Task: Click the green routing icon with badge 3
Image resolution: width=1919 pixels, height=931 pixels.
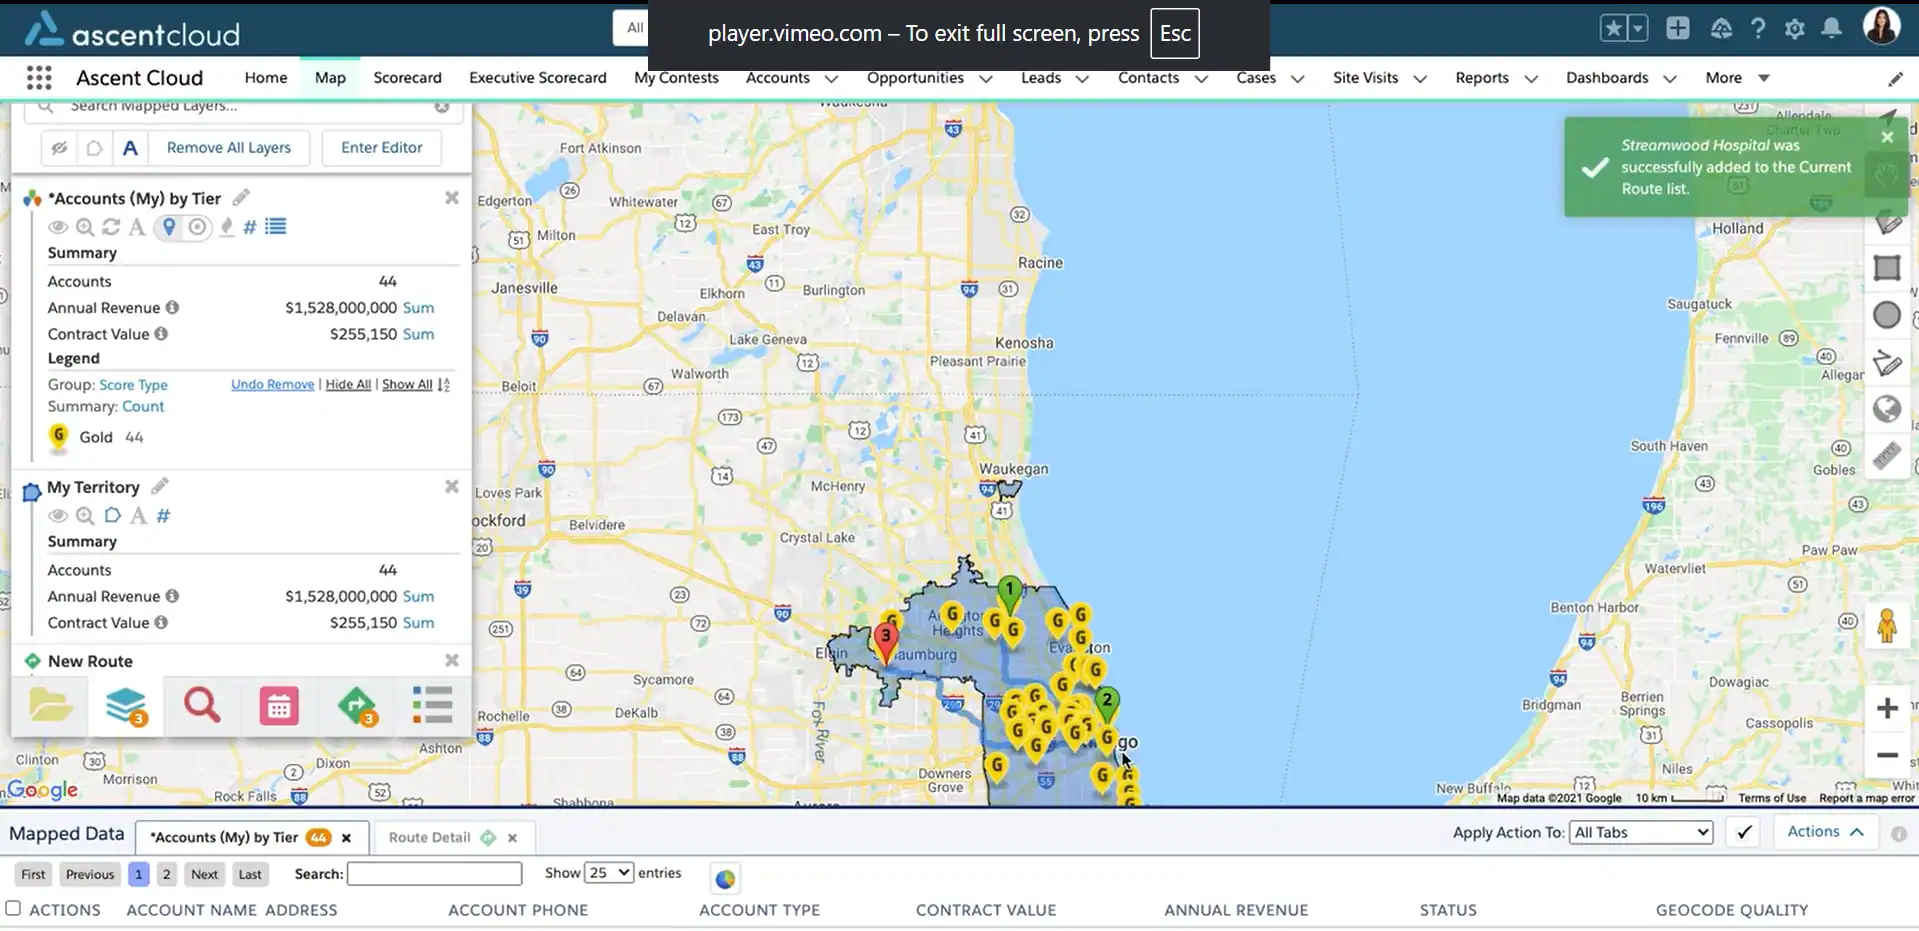Action: click(357, 706)
